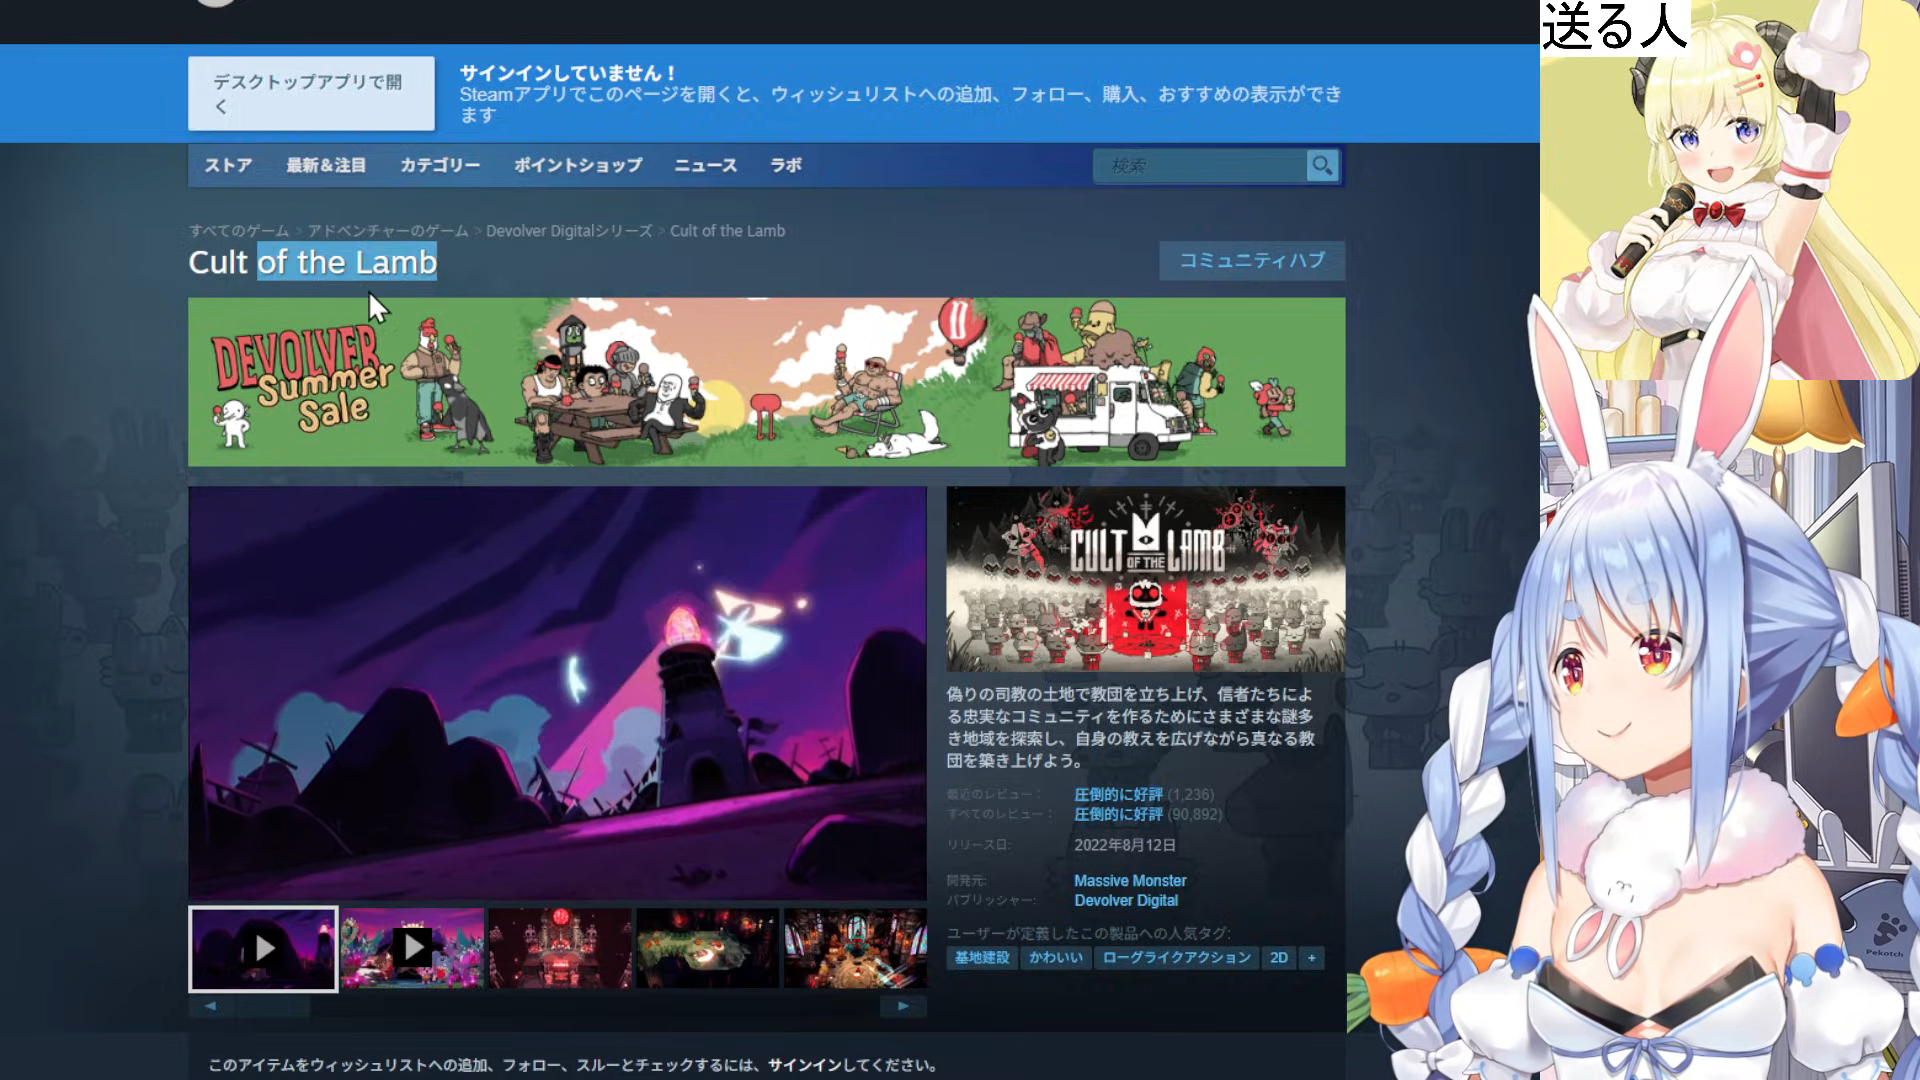
Task: Add a tag with plus button
Action: 1312,958
